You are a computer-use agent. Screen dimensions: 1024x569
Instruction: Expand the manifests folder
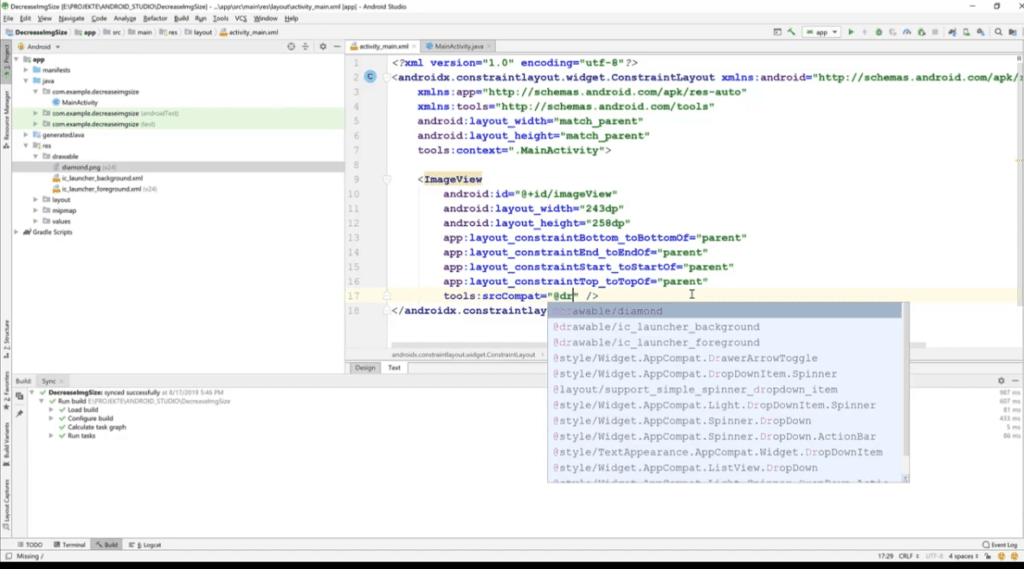pos(26,70)
